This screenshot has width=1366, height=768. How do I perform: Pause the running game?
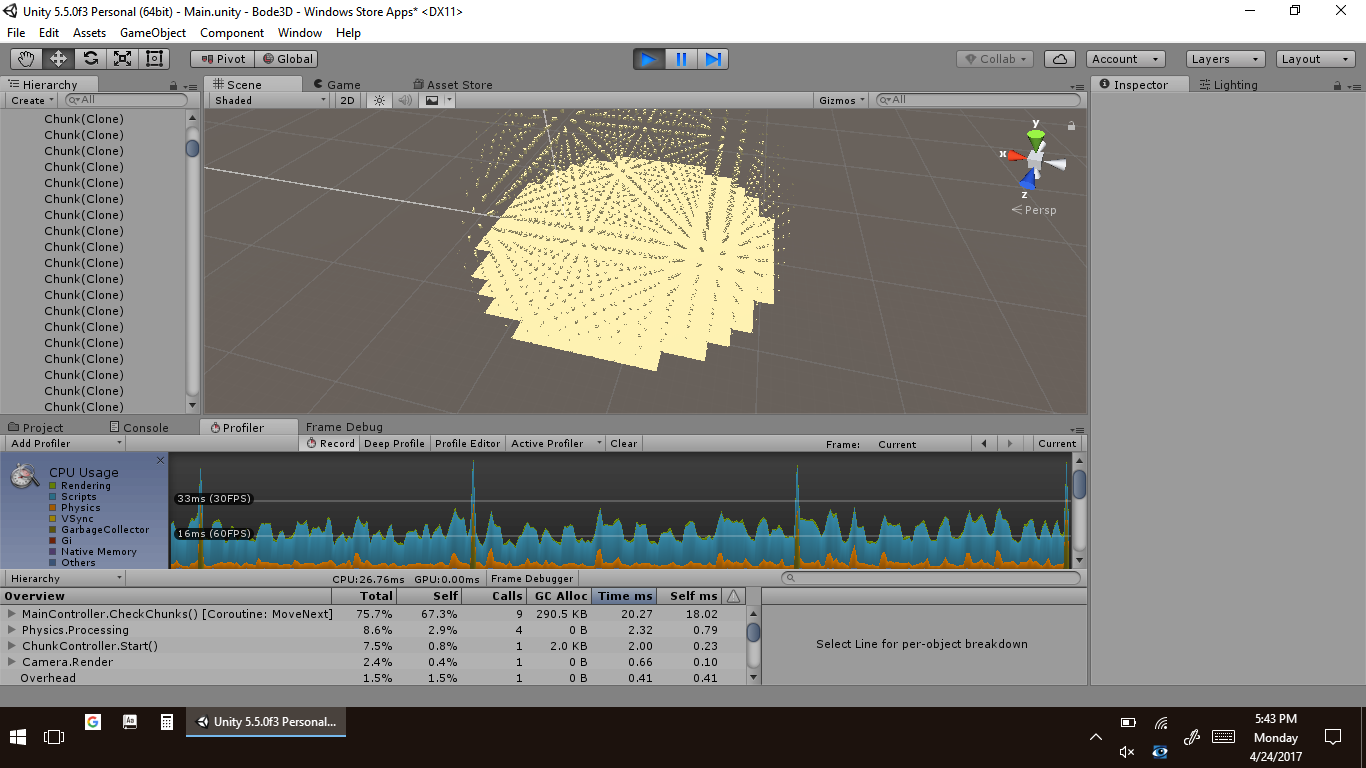681,59
